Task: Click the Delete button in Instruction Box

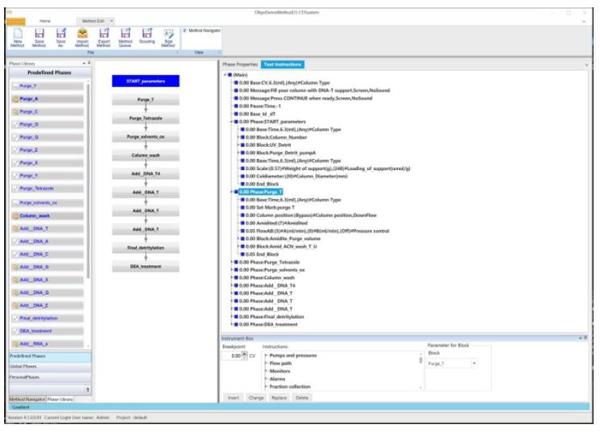Action: pos(301,397)
